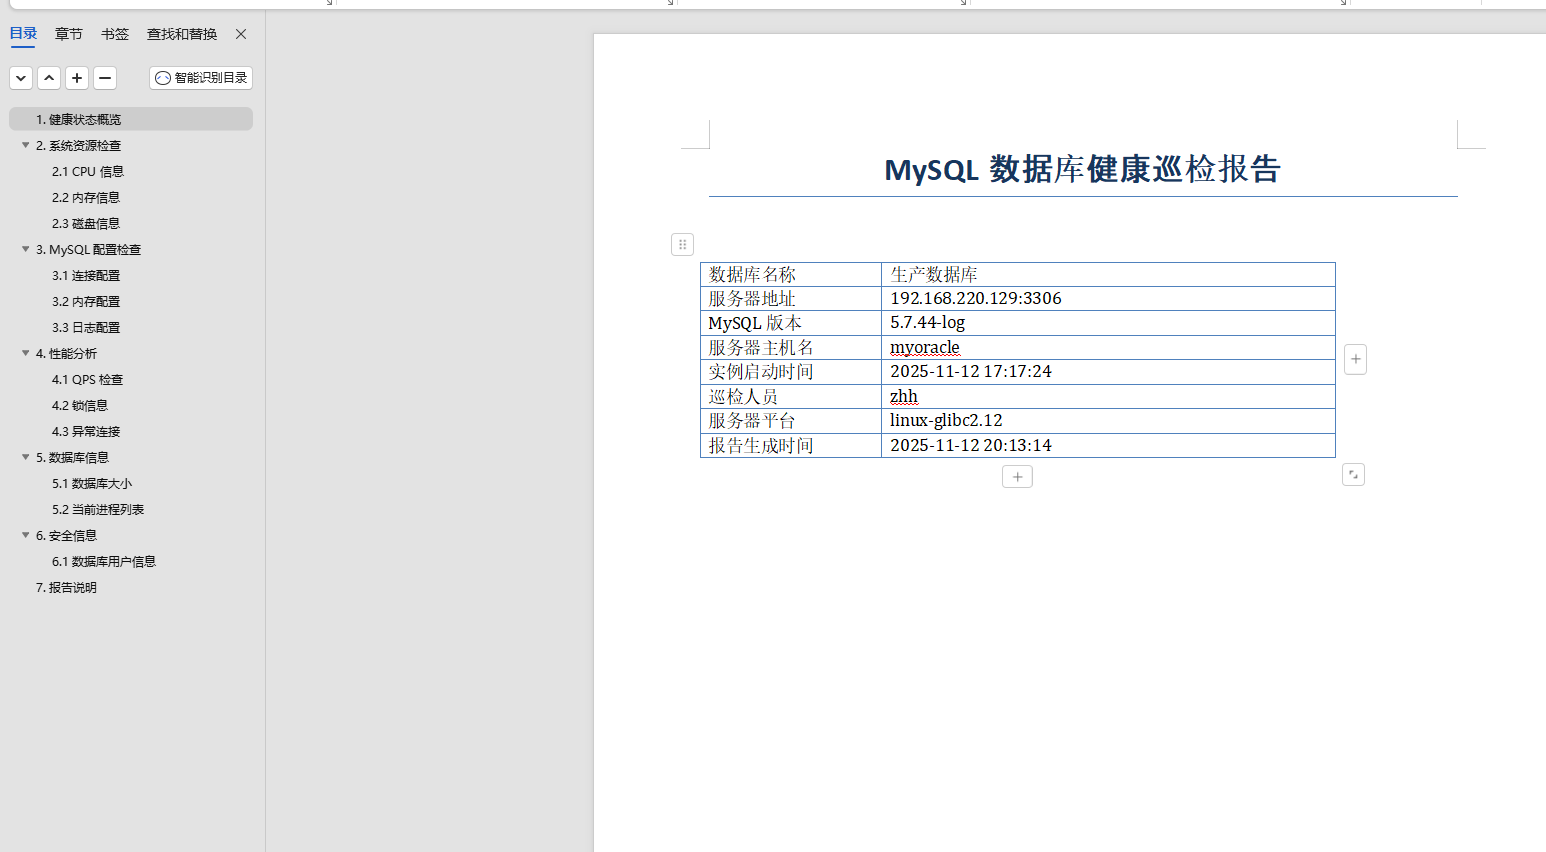Viewport: 1546px width, 852px height.
Task: Open the 查找和替换 tab
Action: (182, 34)
